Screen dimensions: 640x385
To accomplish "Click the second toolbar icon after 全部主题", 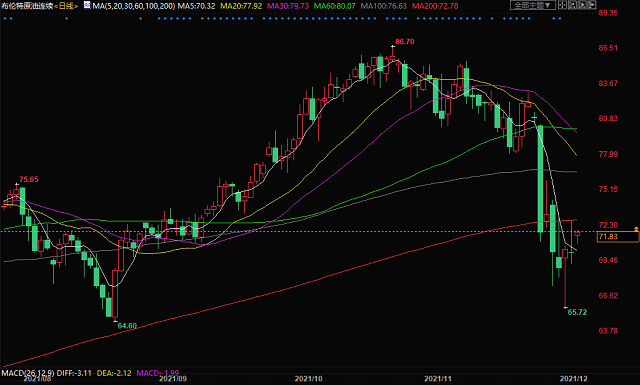I will coord(572,5).
